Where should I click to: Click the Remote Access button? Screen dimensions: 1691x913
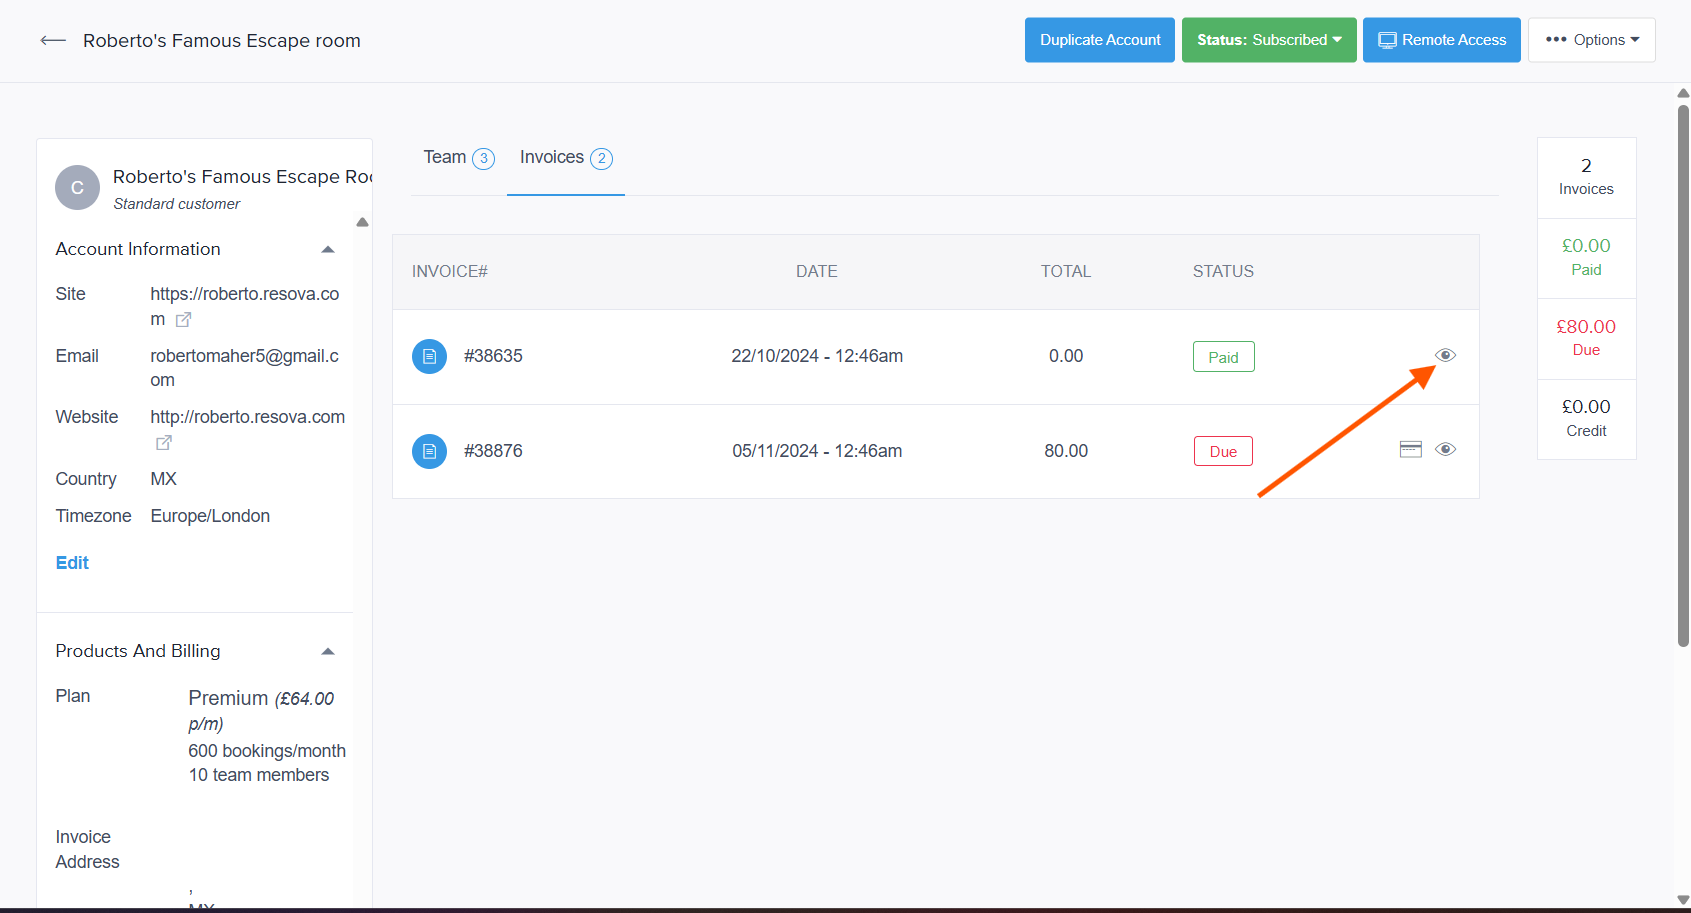pos(1441,40)
